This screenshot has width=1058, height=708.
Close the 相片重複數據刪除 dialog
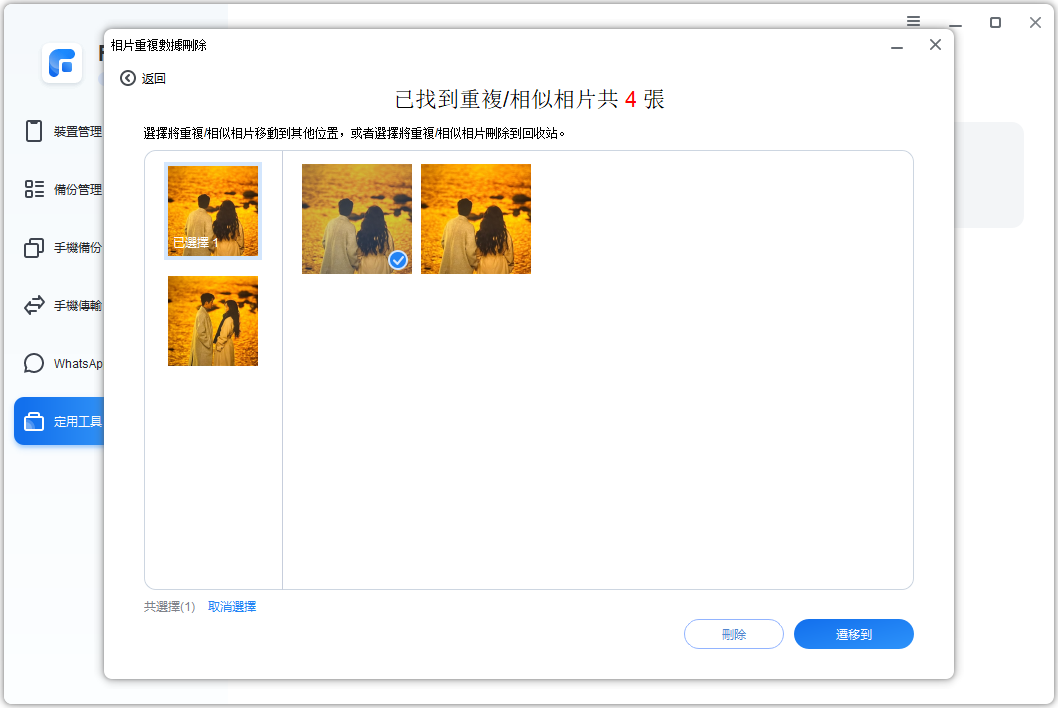pos(935,45)
